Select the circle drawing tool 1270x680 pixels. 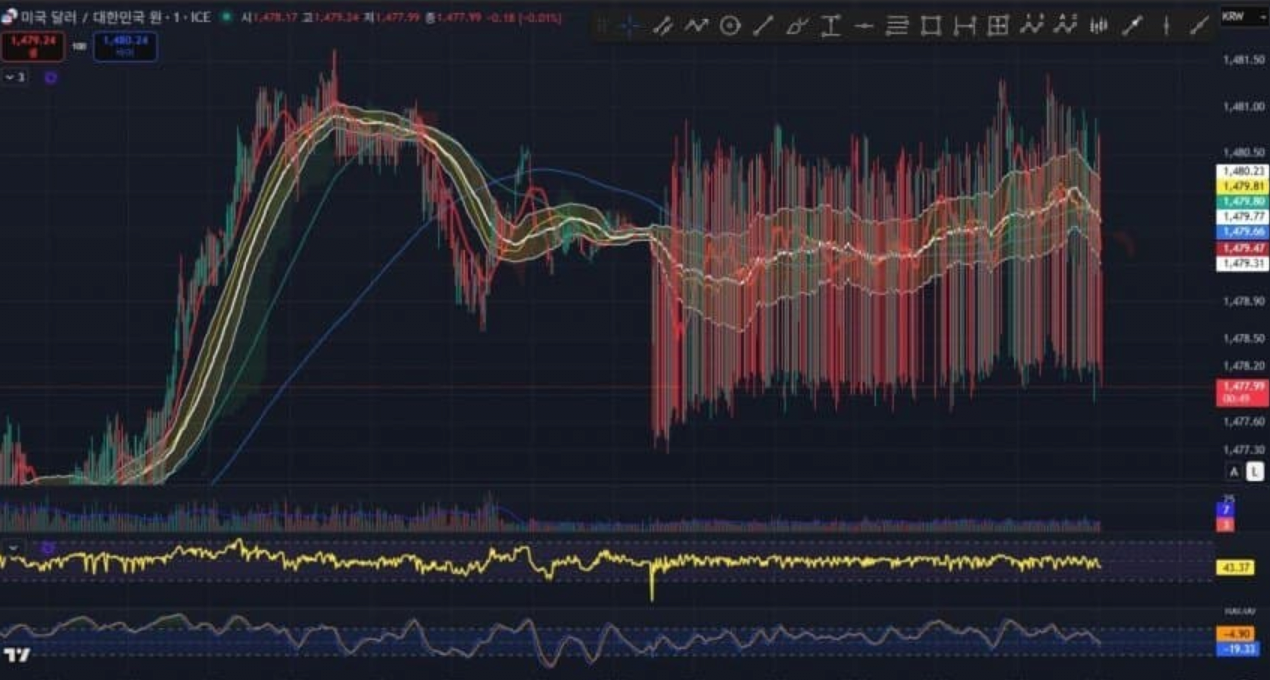click(730, 27)
